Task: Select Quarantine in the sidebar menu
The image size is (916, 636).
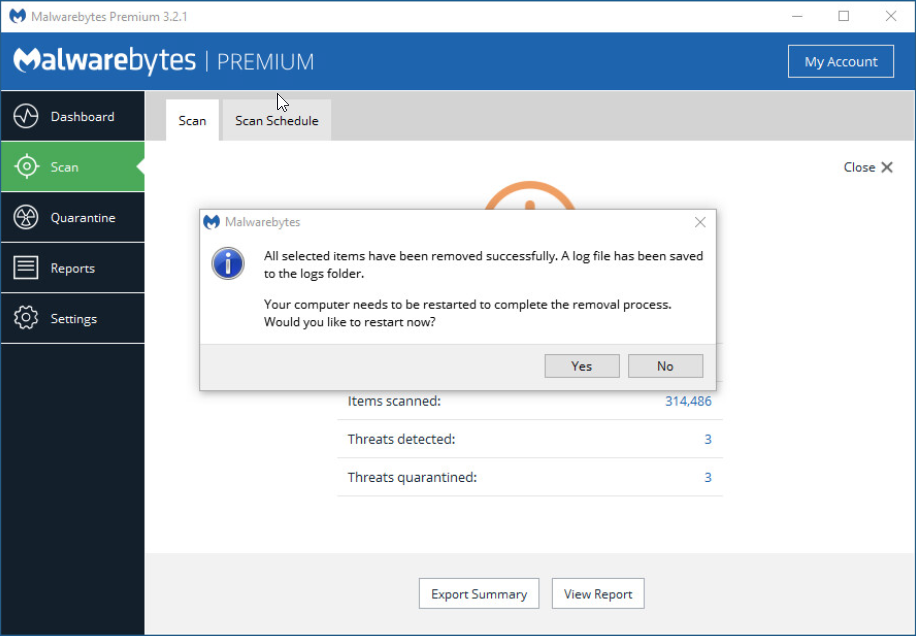Action: coord(72,217)
